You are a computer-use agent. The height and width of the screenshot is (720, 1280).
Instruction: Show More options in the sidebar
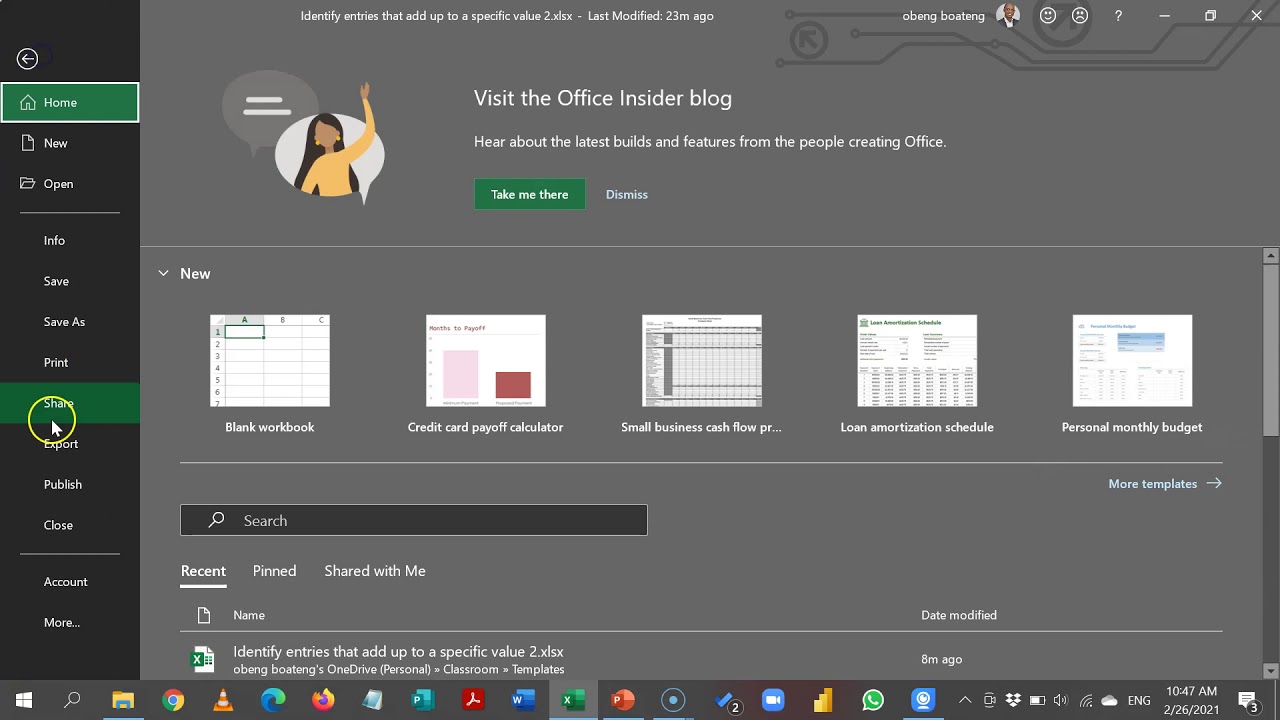point(70,622)
